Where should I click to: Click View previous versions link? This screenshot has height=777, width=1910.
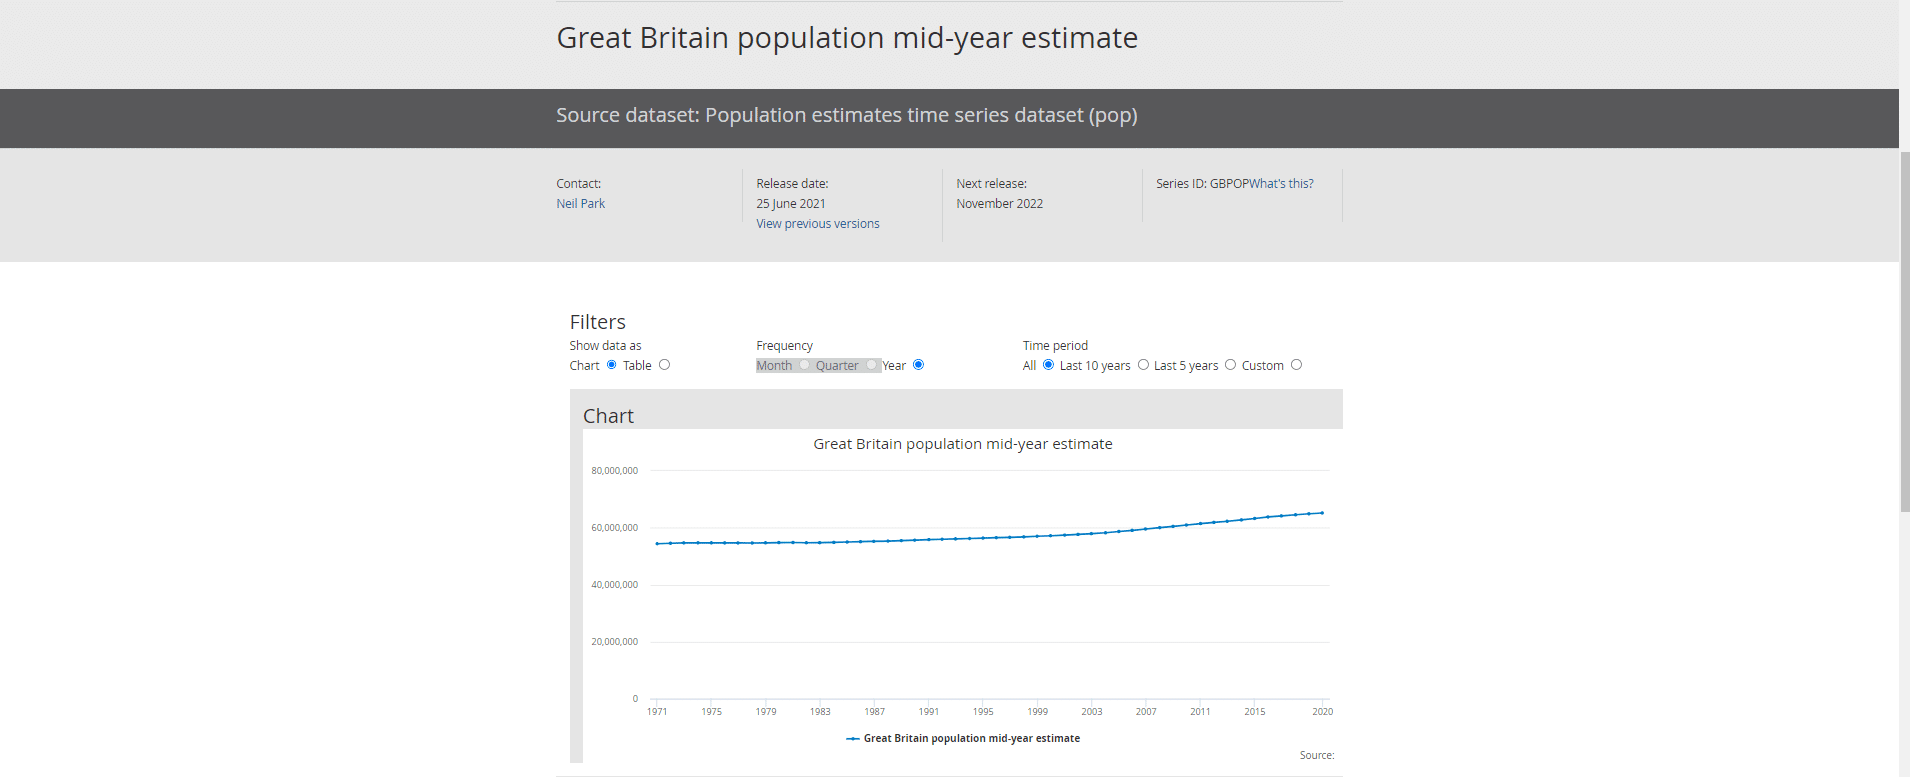pos(817,224)
